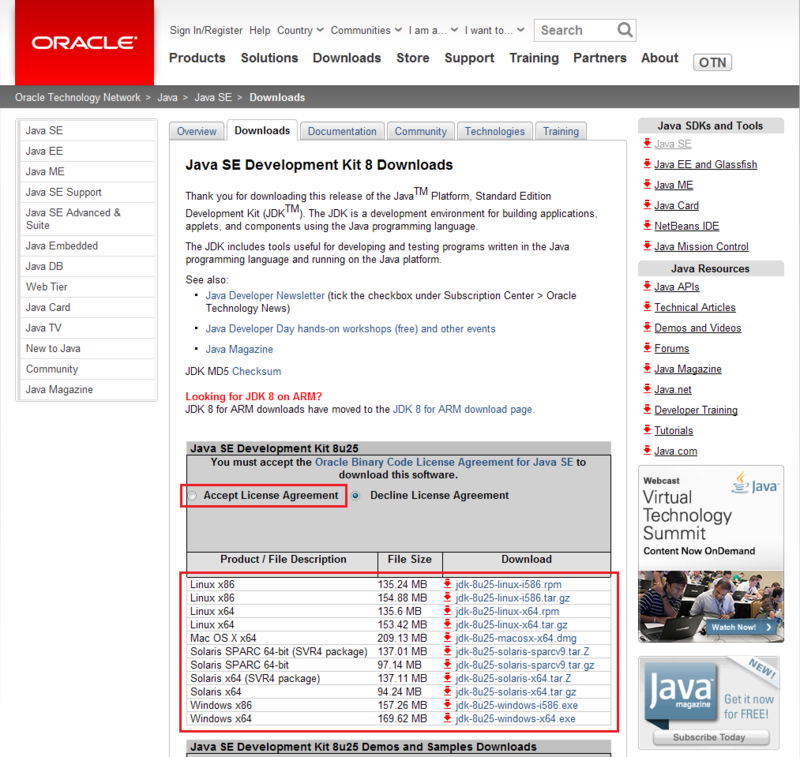Open the Community tab
Viewport: 800px width, 757px height.
420,131
